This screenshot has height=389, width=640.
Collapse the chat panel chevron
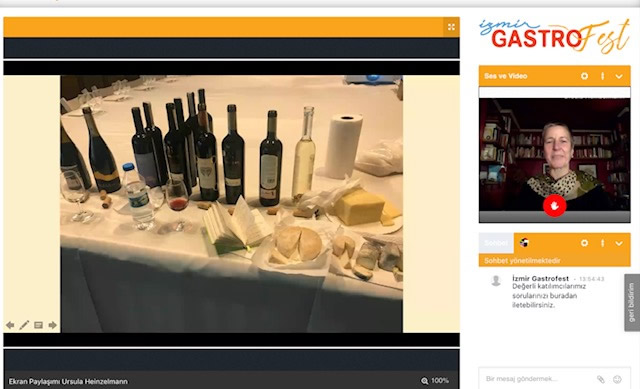tap(619, 243)
